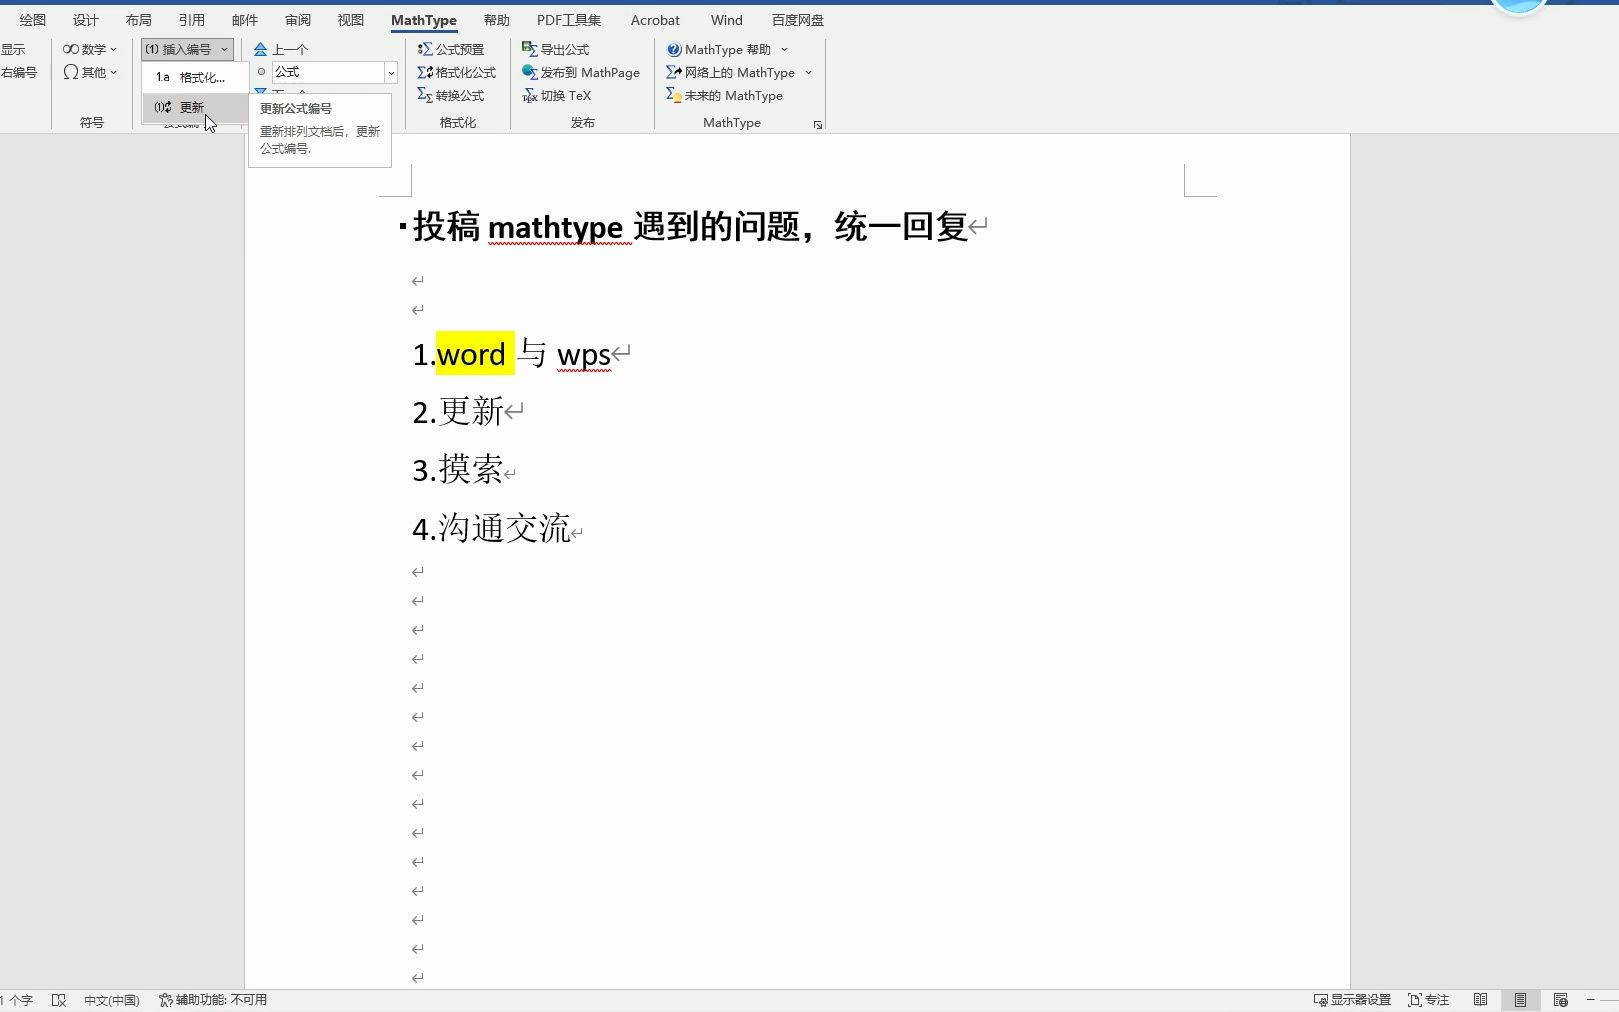The image size is (1619, 1012).
Task: Expand the 其他 dropdown arrow
Action: (x=114, y=72)
